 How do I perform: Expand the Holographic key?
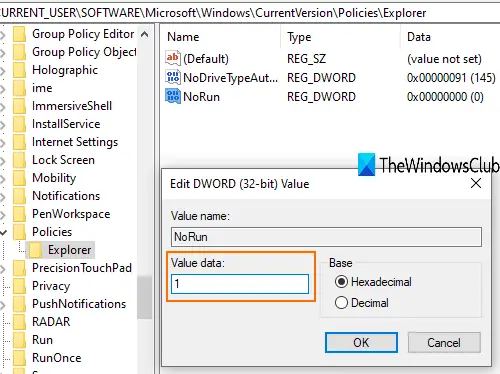[x=3, y=70]
